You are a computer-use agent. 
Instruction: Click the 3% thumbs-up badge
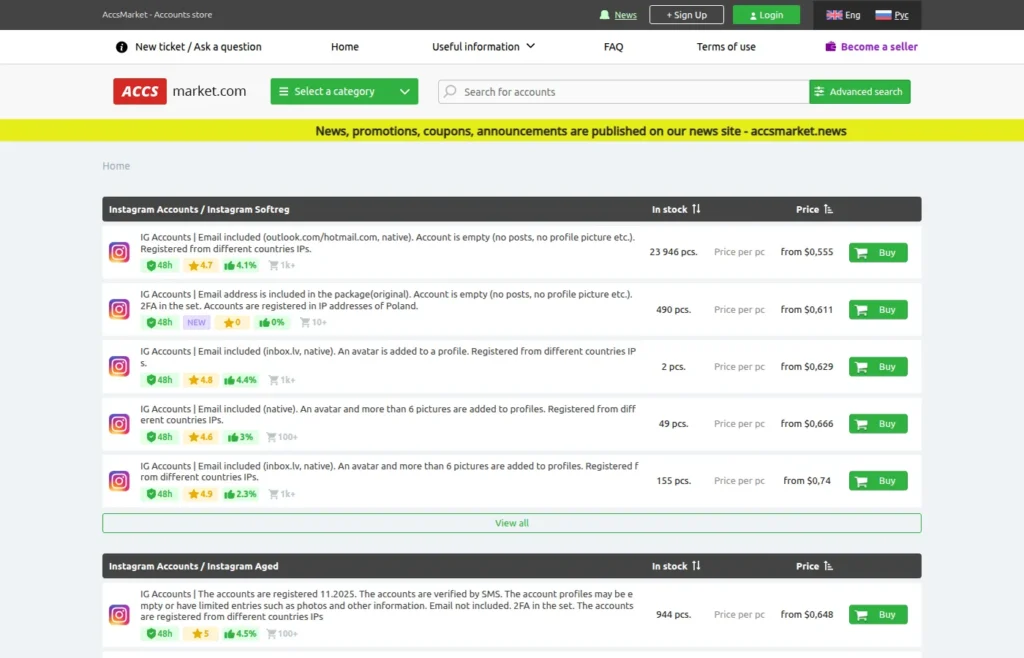coord(240,437)
